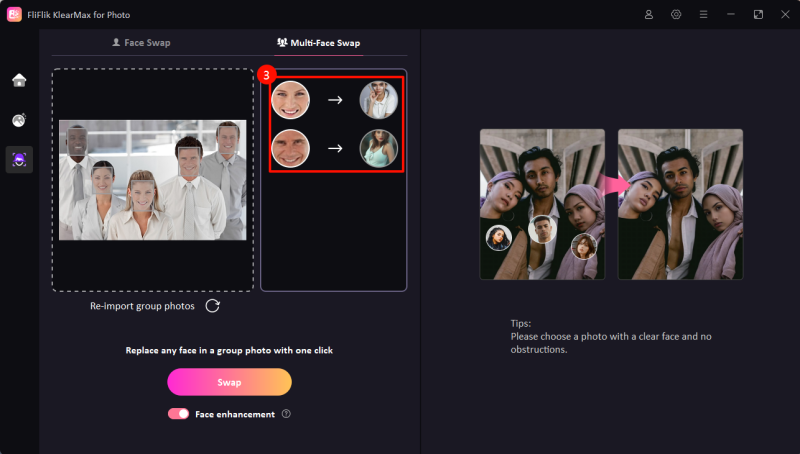The width and height of the screenshot is (800, 454).
Task: Open settings via hexagon gear icon
Action: (676, 14)
